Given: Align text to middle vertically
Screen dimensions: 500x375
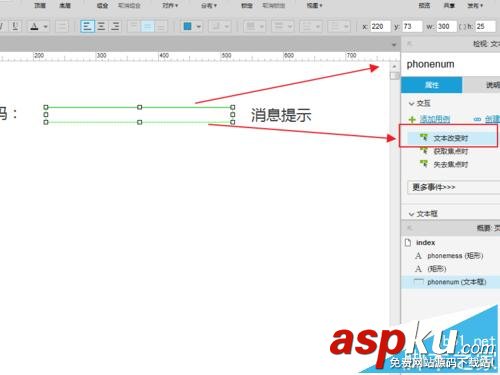Looking at the screenshot, I should click(147, 26).
